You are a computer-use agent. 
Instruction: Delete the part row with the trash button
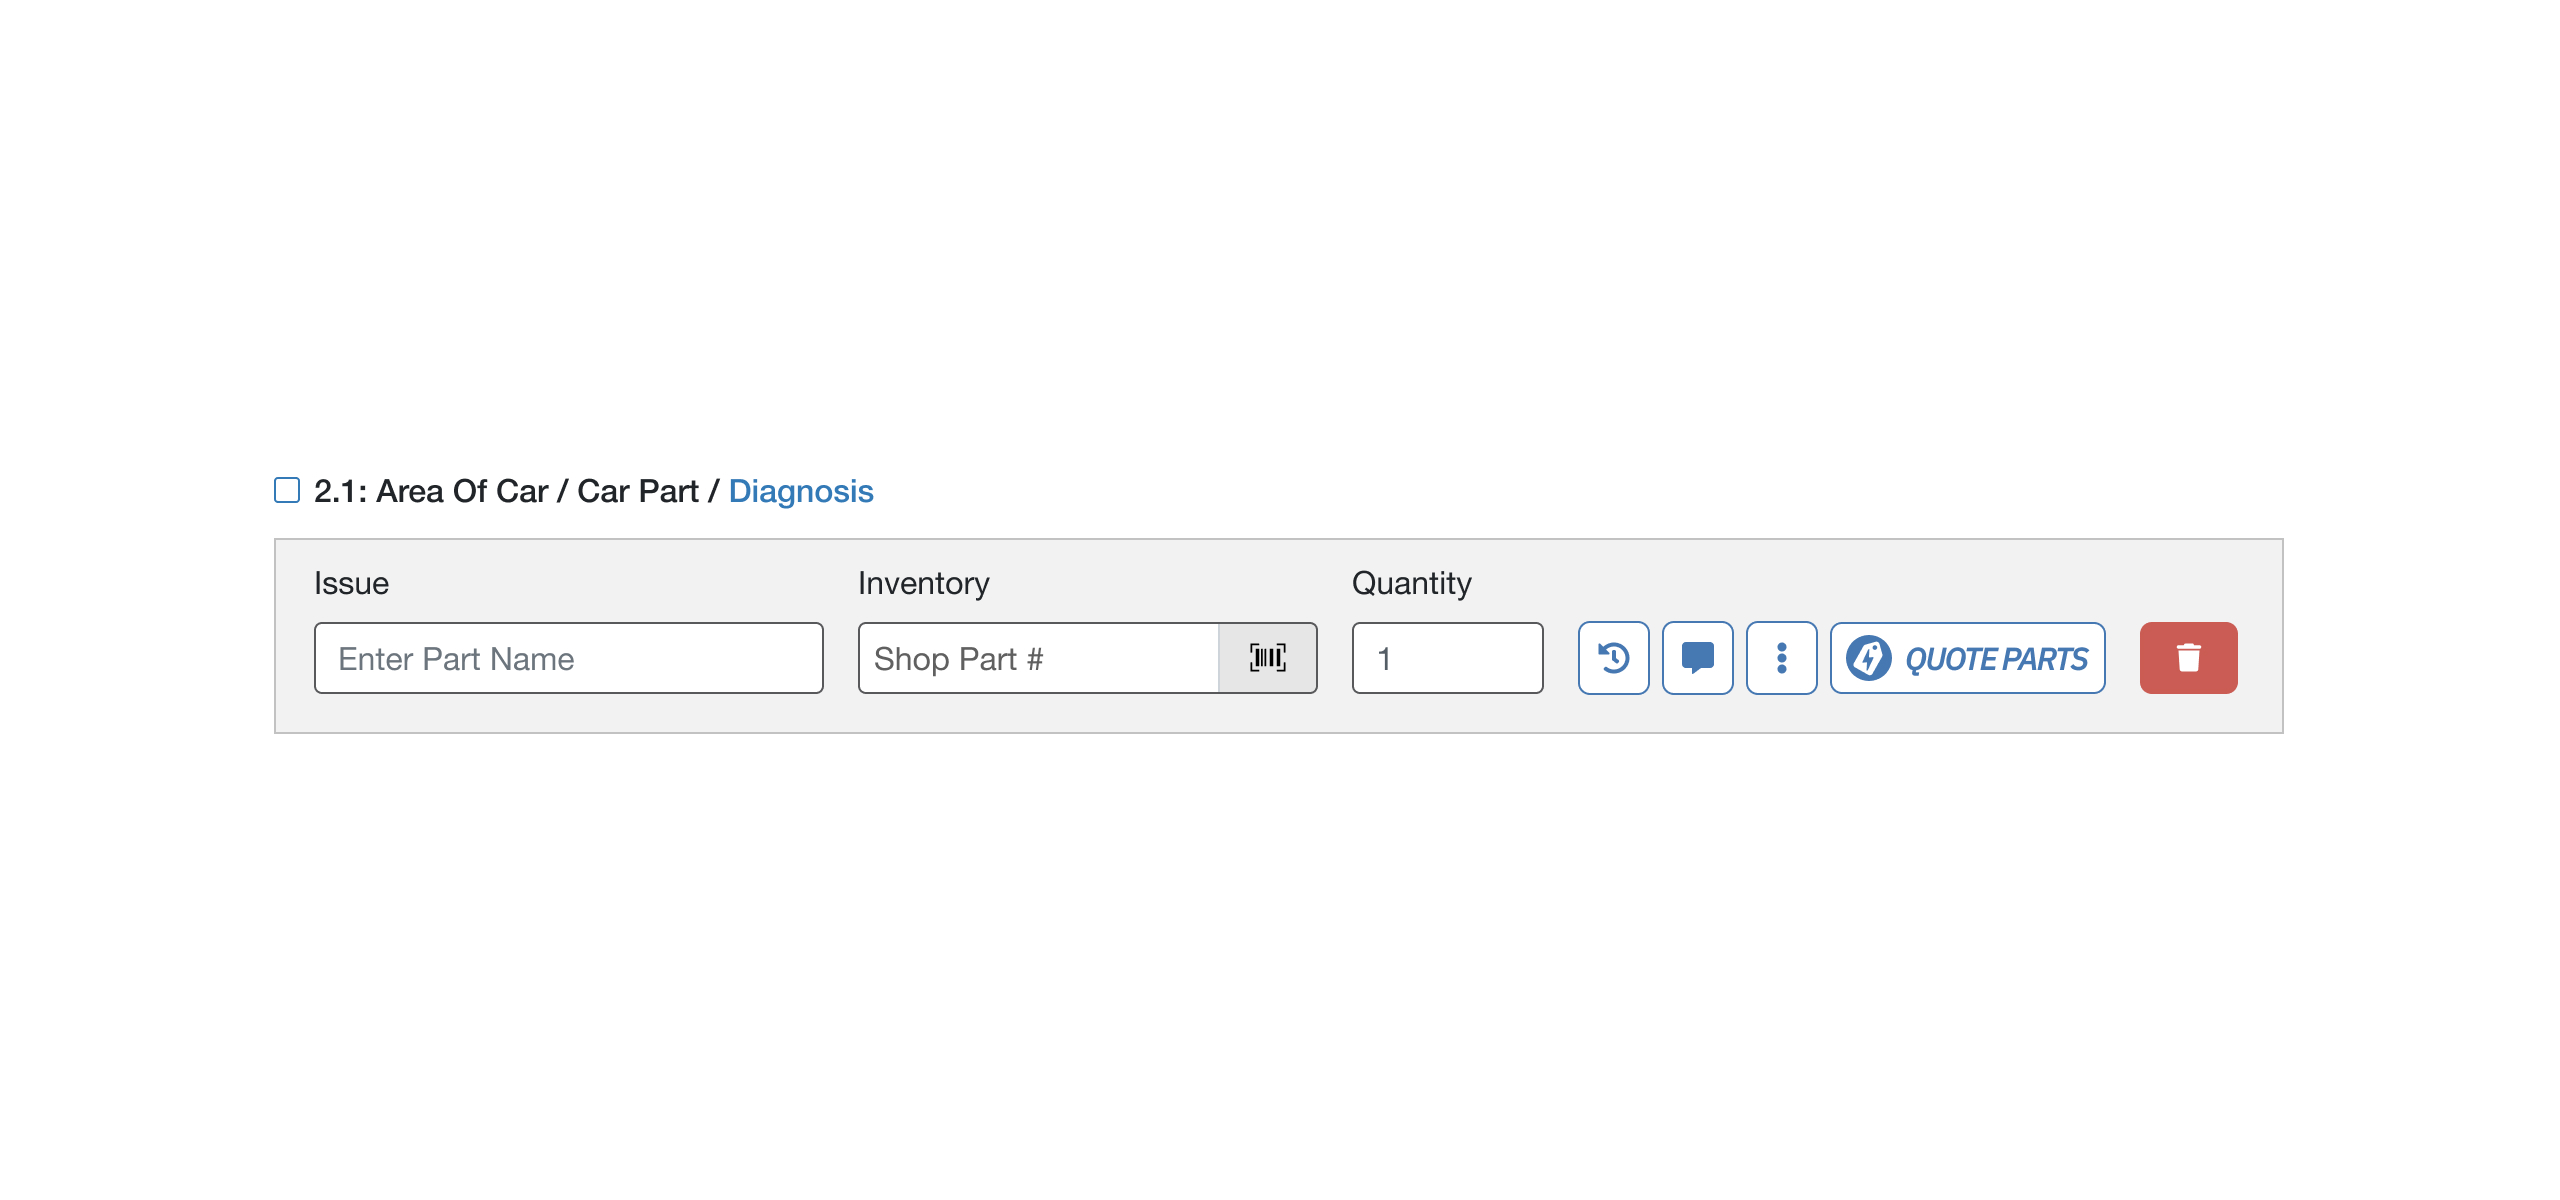2188,658
